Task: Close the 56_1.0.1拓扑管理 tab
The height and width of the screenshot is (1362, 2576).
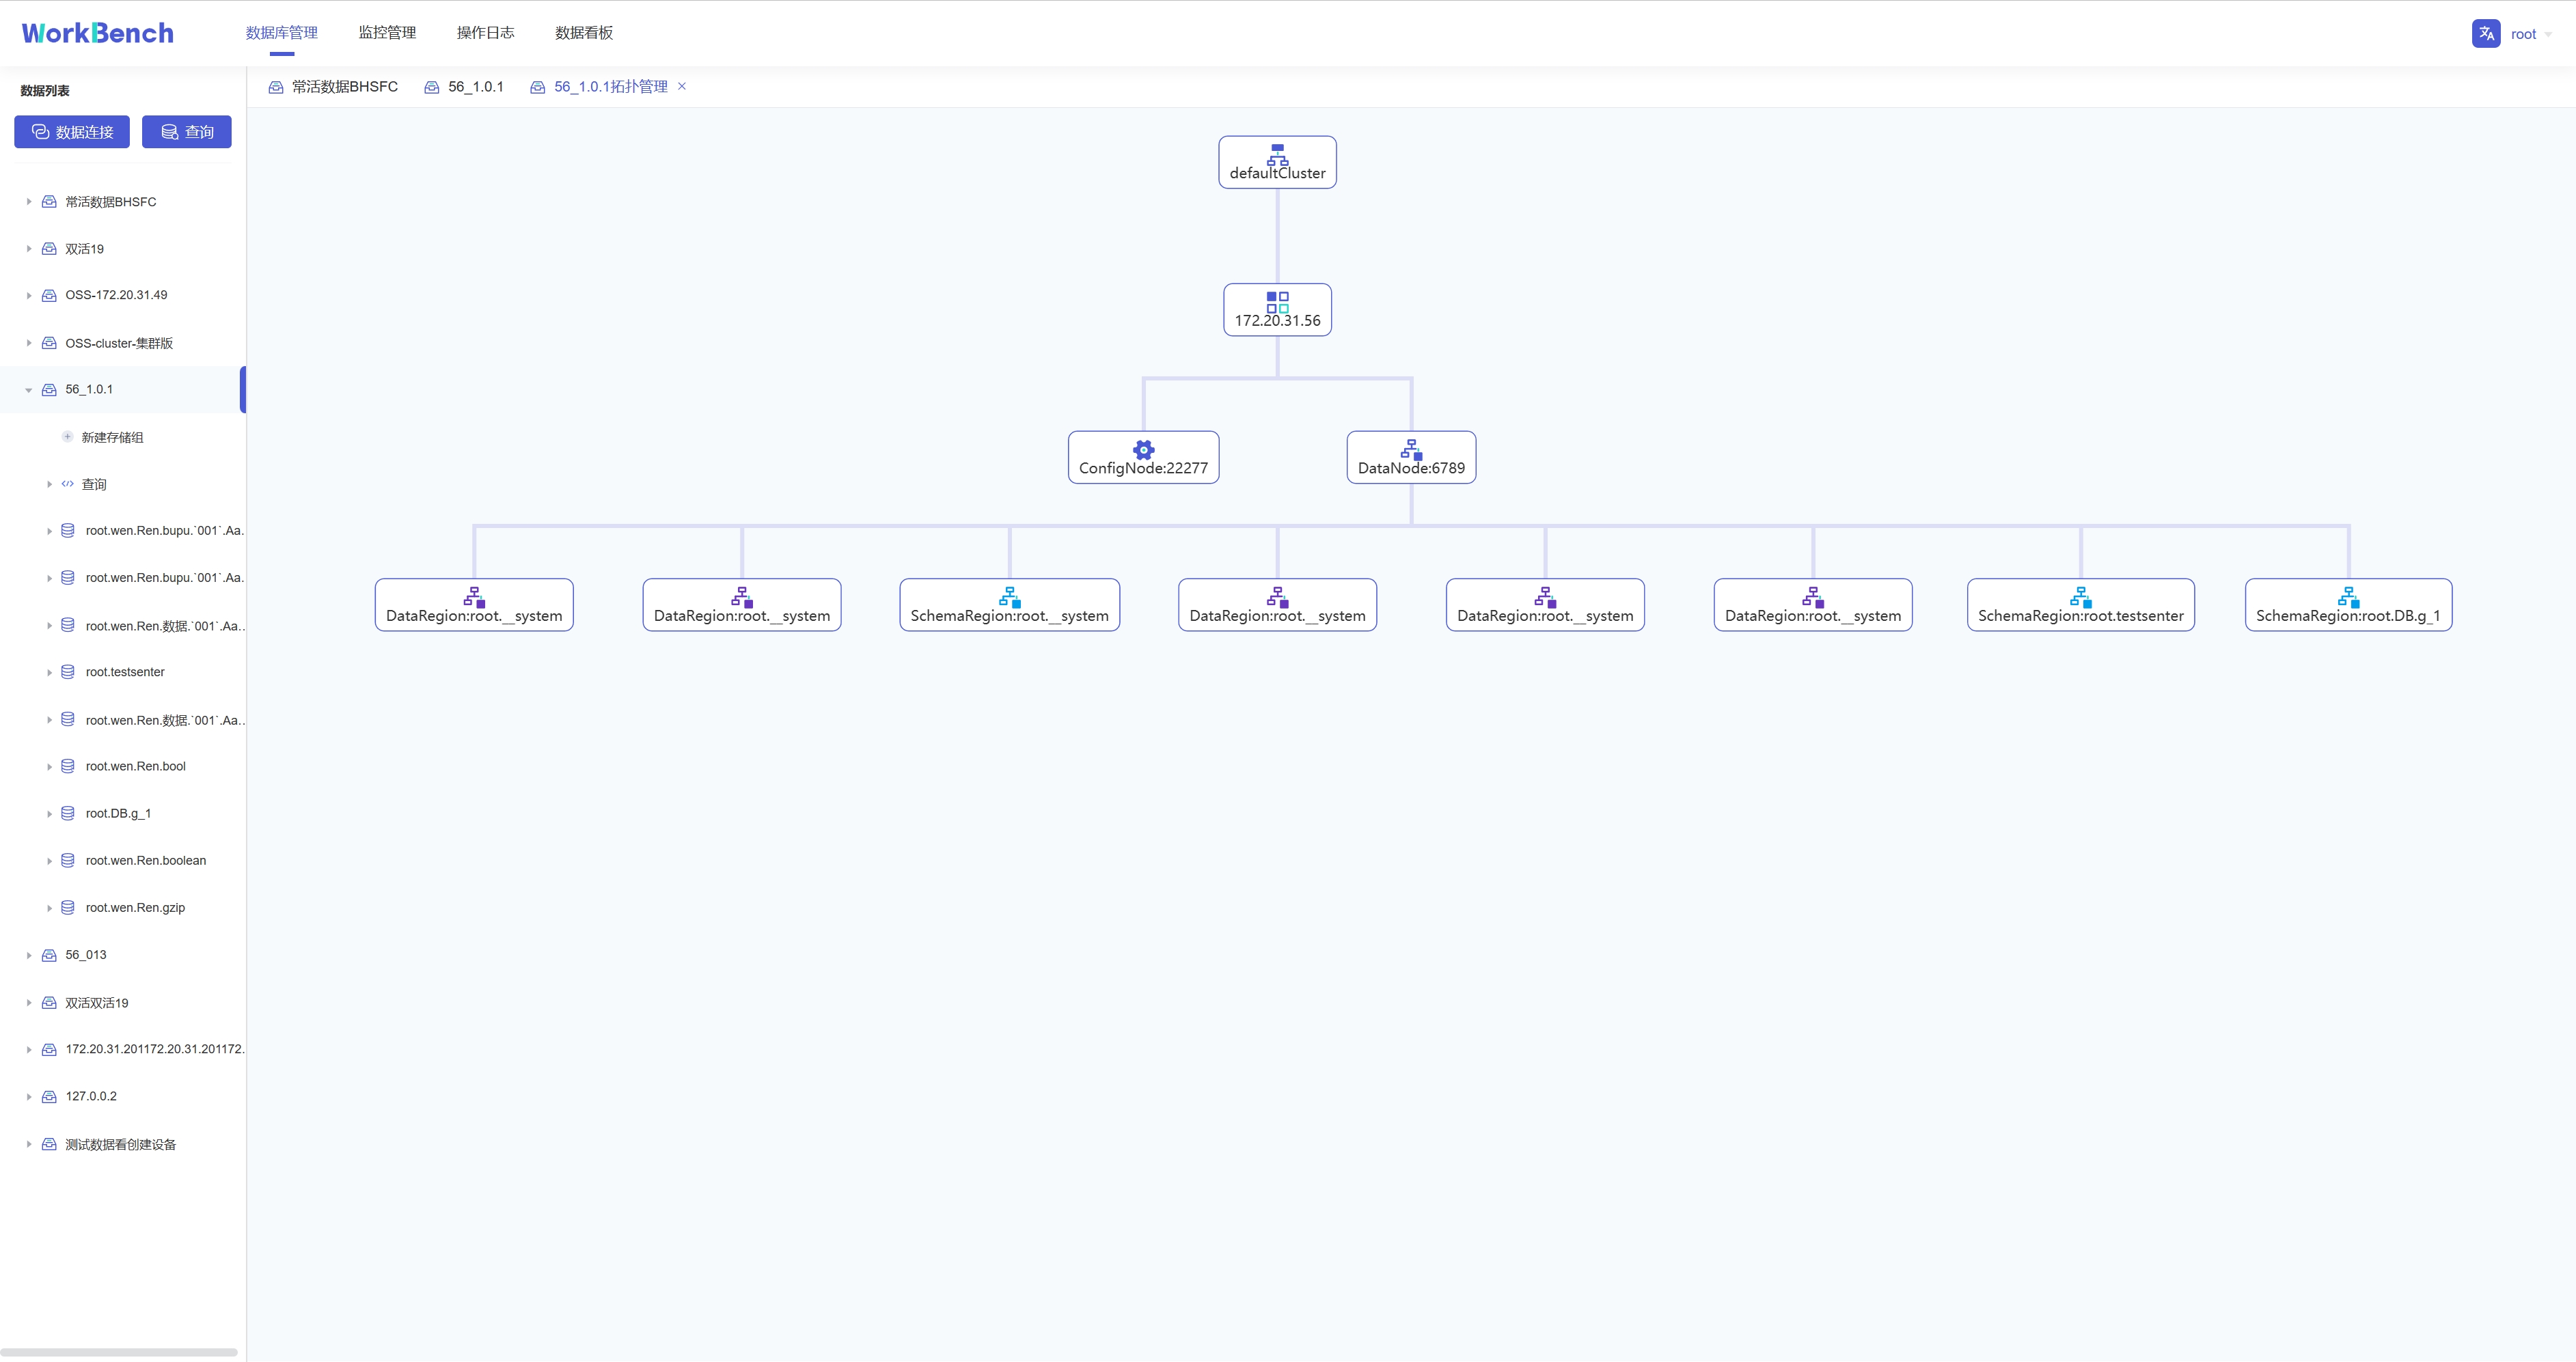Action: coord(682,86)
